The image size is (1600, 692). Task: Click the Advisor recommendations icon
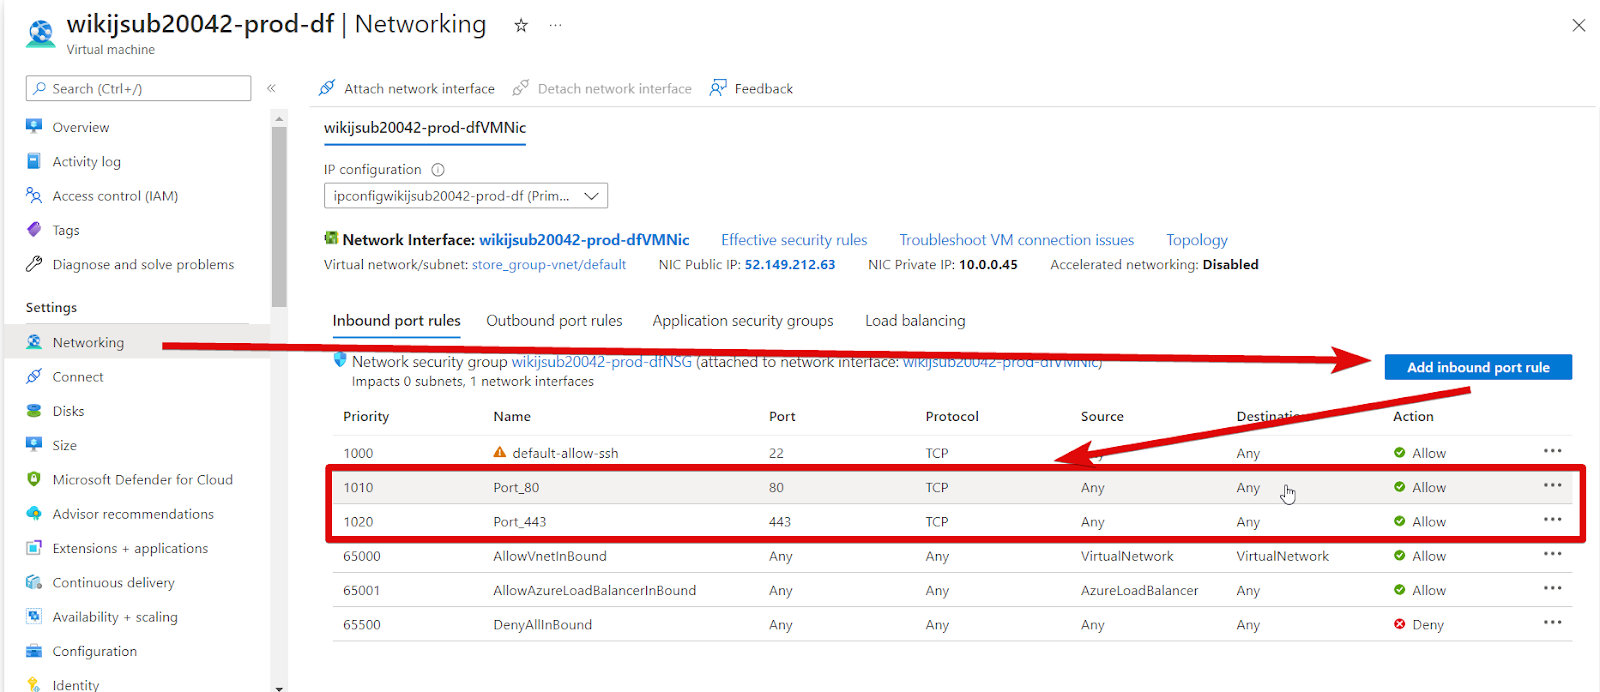pyautogui.click(x=34, y=514)
